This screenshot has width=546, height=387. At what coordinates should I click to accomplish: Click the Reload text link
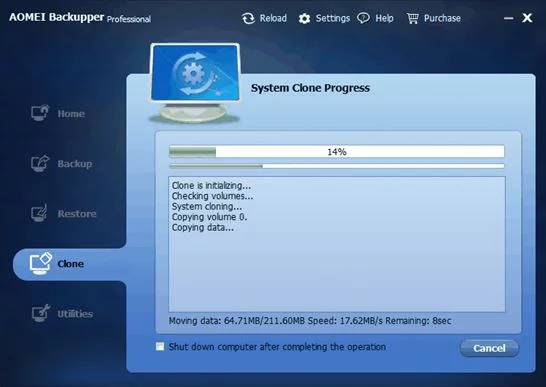[273, 18]
